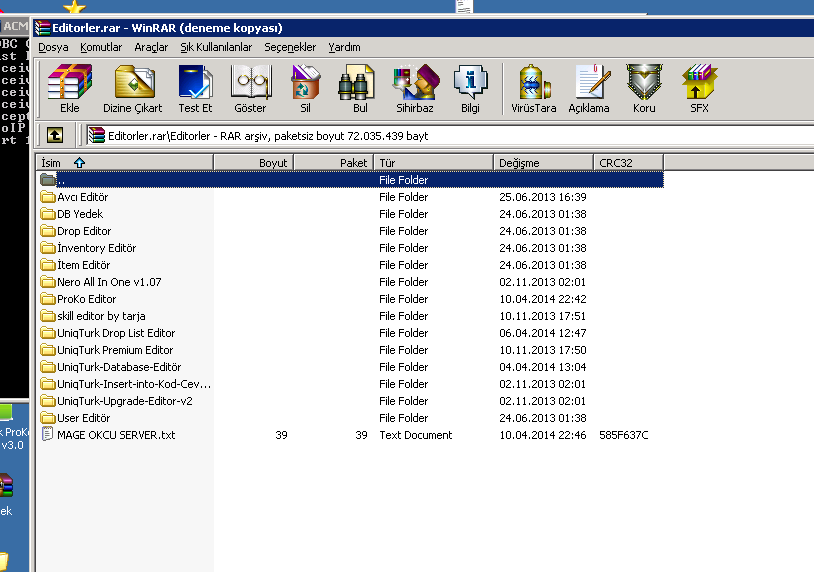
Task: Run Test Et on the archive
Action: [195, 88]
